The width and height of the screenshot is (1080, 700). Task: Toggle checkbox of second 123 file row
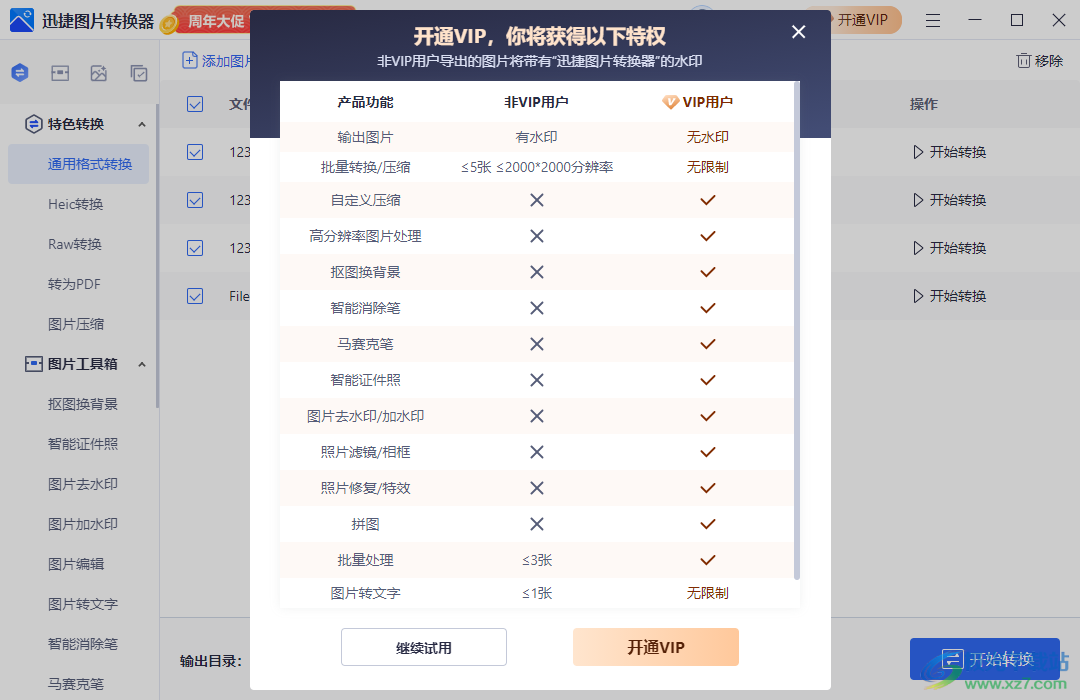[x=195, y=200]
